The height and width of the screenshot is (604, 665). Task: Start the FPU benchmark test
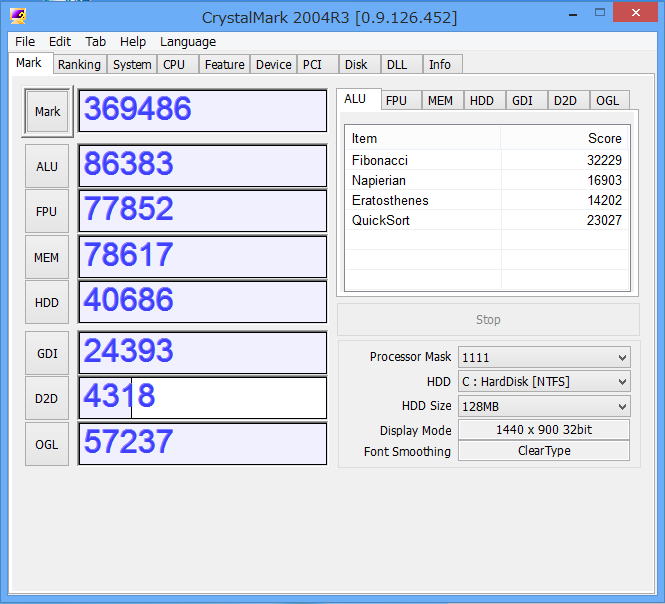point(47,211)
